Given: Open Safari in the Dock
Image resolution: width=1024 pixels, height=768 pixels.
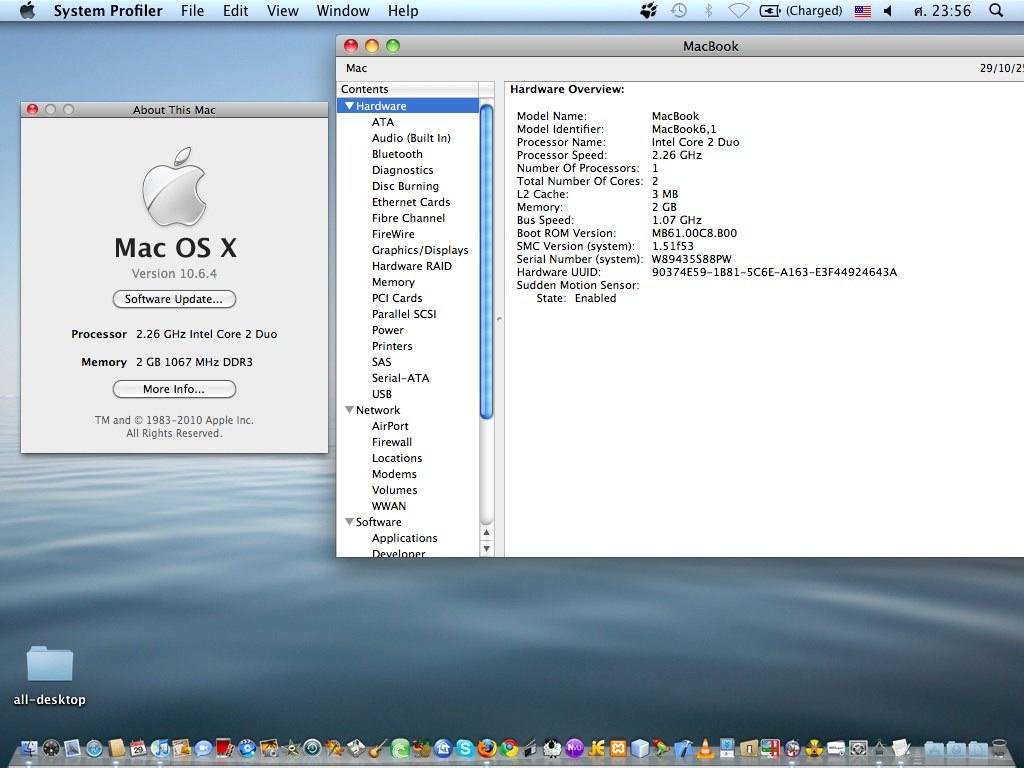Looking at the screenshot, I should coord(95,748).
